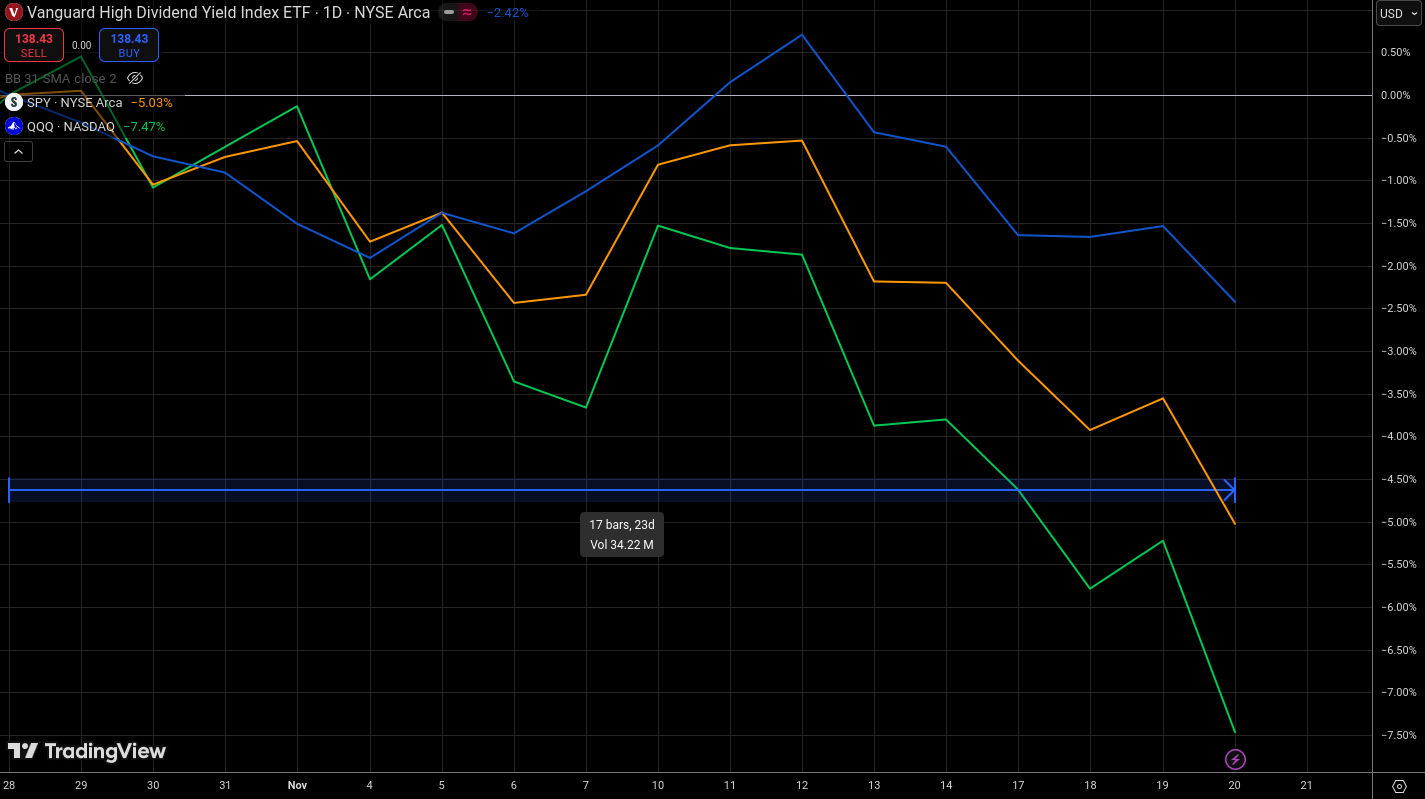This screenshot has width=1425, height=799.
Task: Click the QQQ symbol logo icon
Action: (14, 127)
